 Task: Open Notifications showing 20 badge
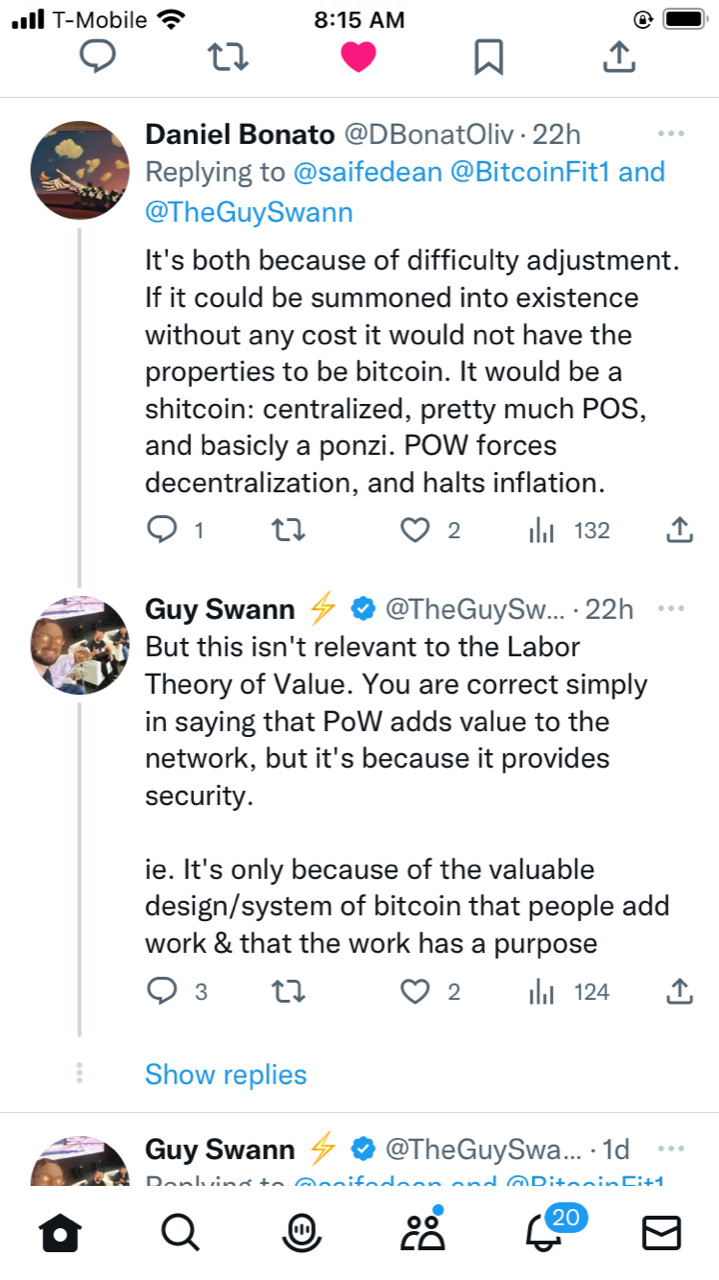coord(544,1233)
